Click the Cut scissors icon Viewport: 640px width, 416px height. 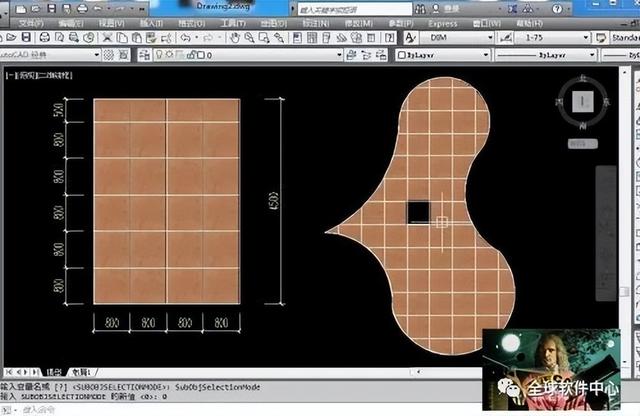click(x=107, y=38)
